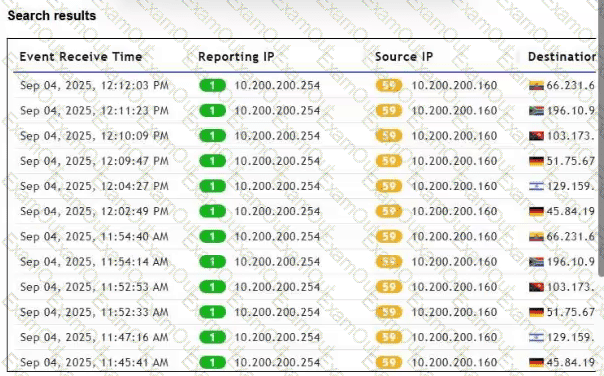Viewport: 604px width, 376px height.
Task: Click yellow 59 badge in 12:02:49 PM row
Action: click(389, 212)
